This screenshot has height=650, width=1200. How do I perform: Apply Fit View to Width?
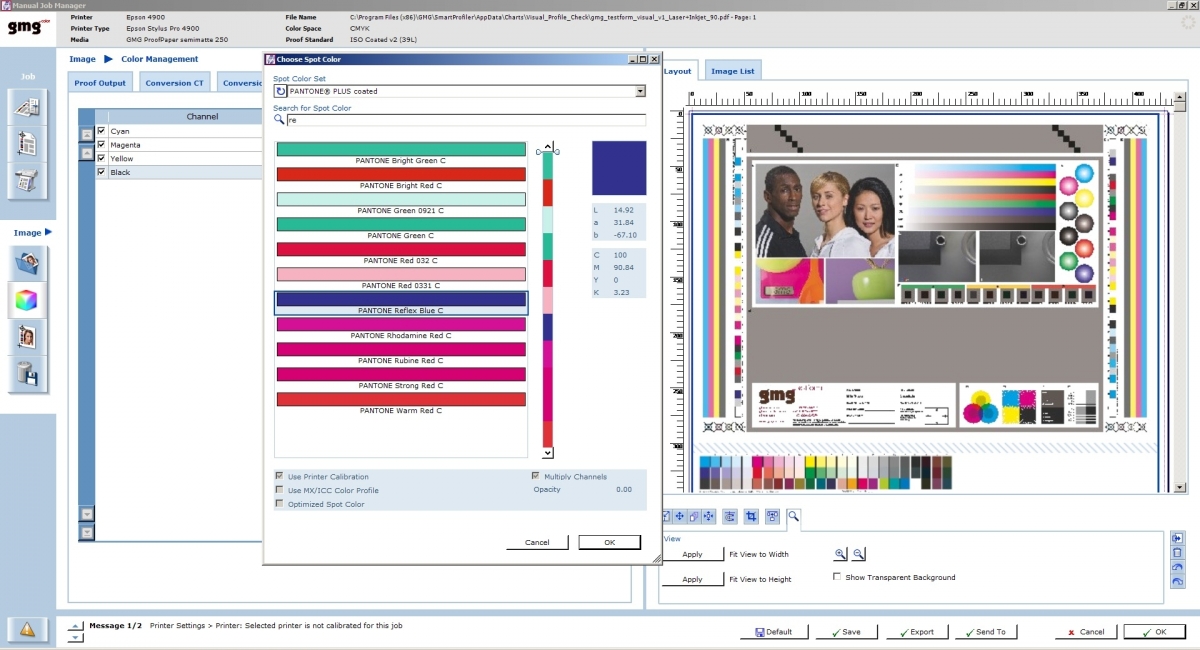point(692,554)
